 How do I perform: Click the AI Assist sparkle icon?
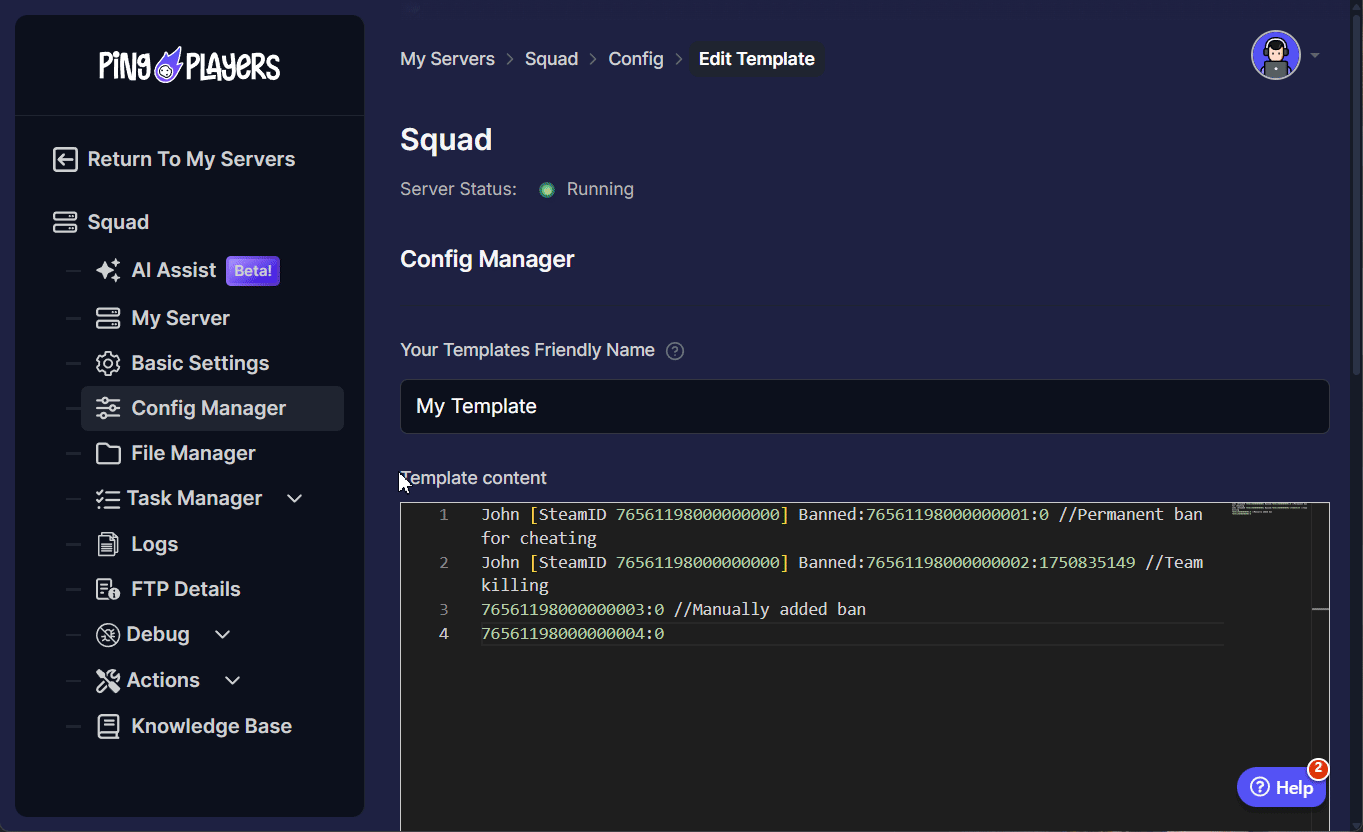[108, 270]
